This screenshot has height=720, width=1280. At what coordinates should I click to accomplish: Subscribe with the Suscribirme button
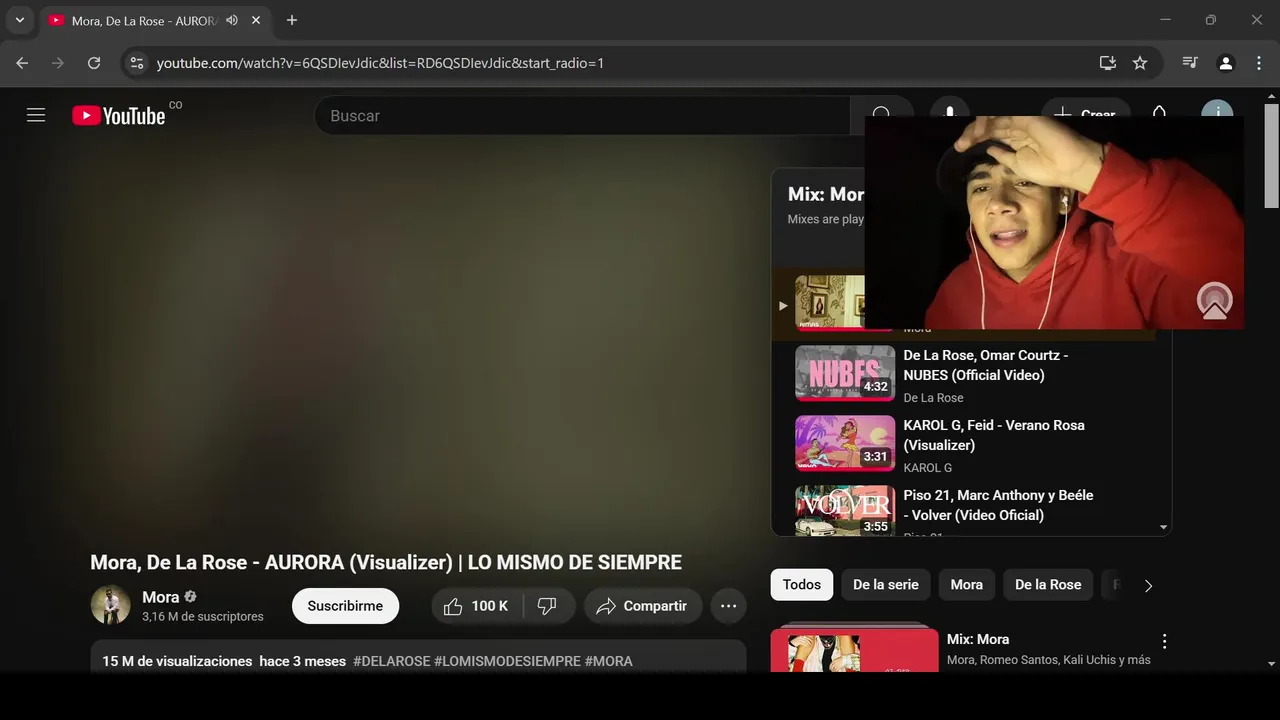point(345,606)
